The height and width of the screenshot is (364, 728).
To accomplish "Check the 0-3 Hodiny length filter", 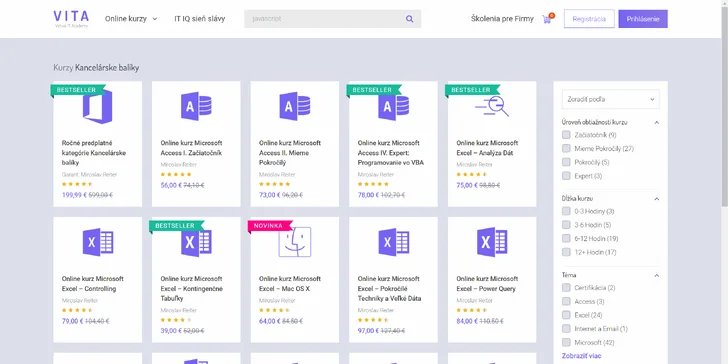I will (x=566, y=211).
